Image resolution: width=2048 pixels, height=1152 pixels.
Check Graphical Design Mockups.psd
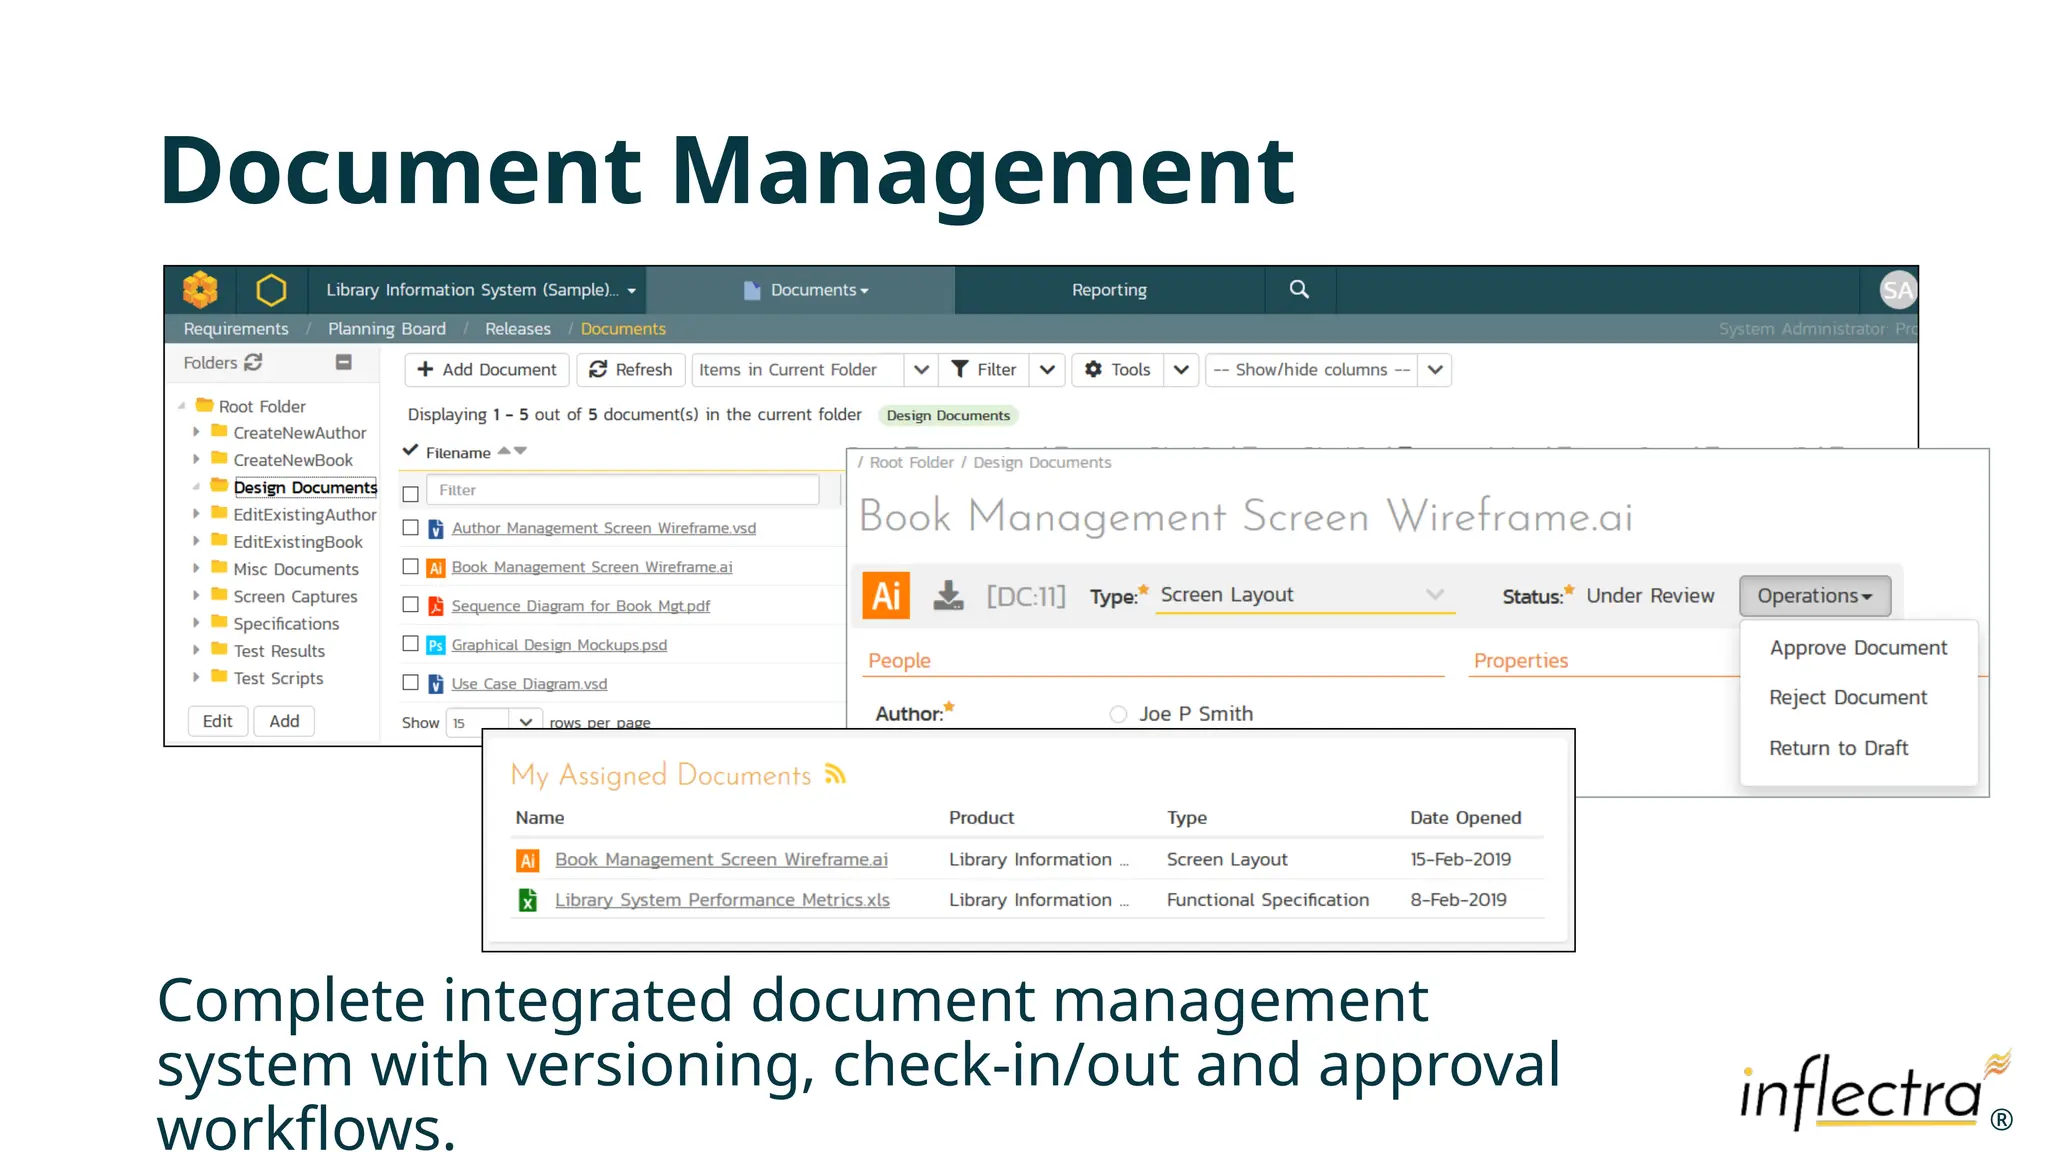click(410, 643)
